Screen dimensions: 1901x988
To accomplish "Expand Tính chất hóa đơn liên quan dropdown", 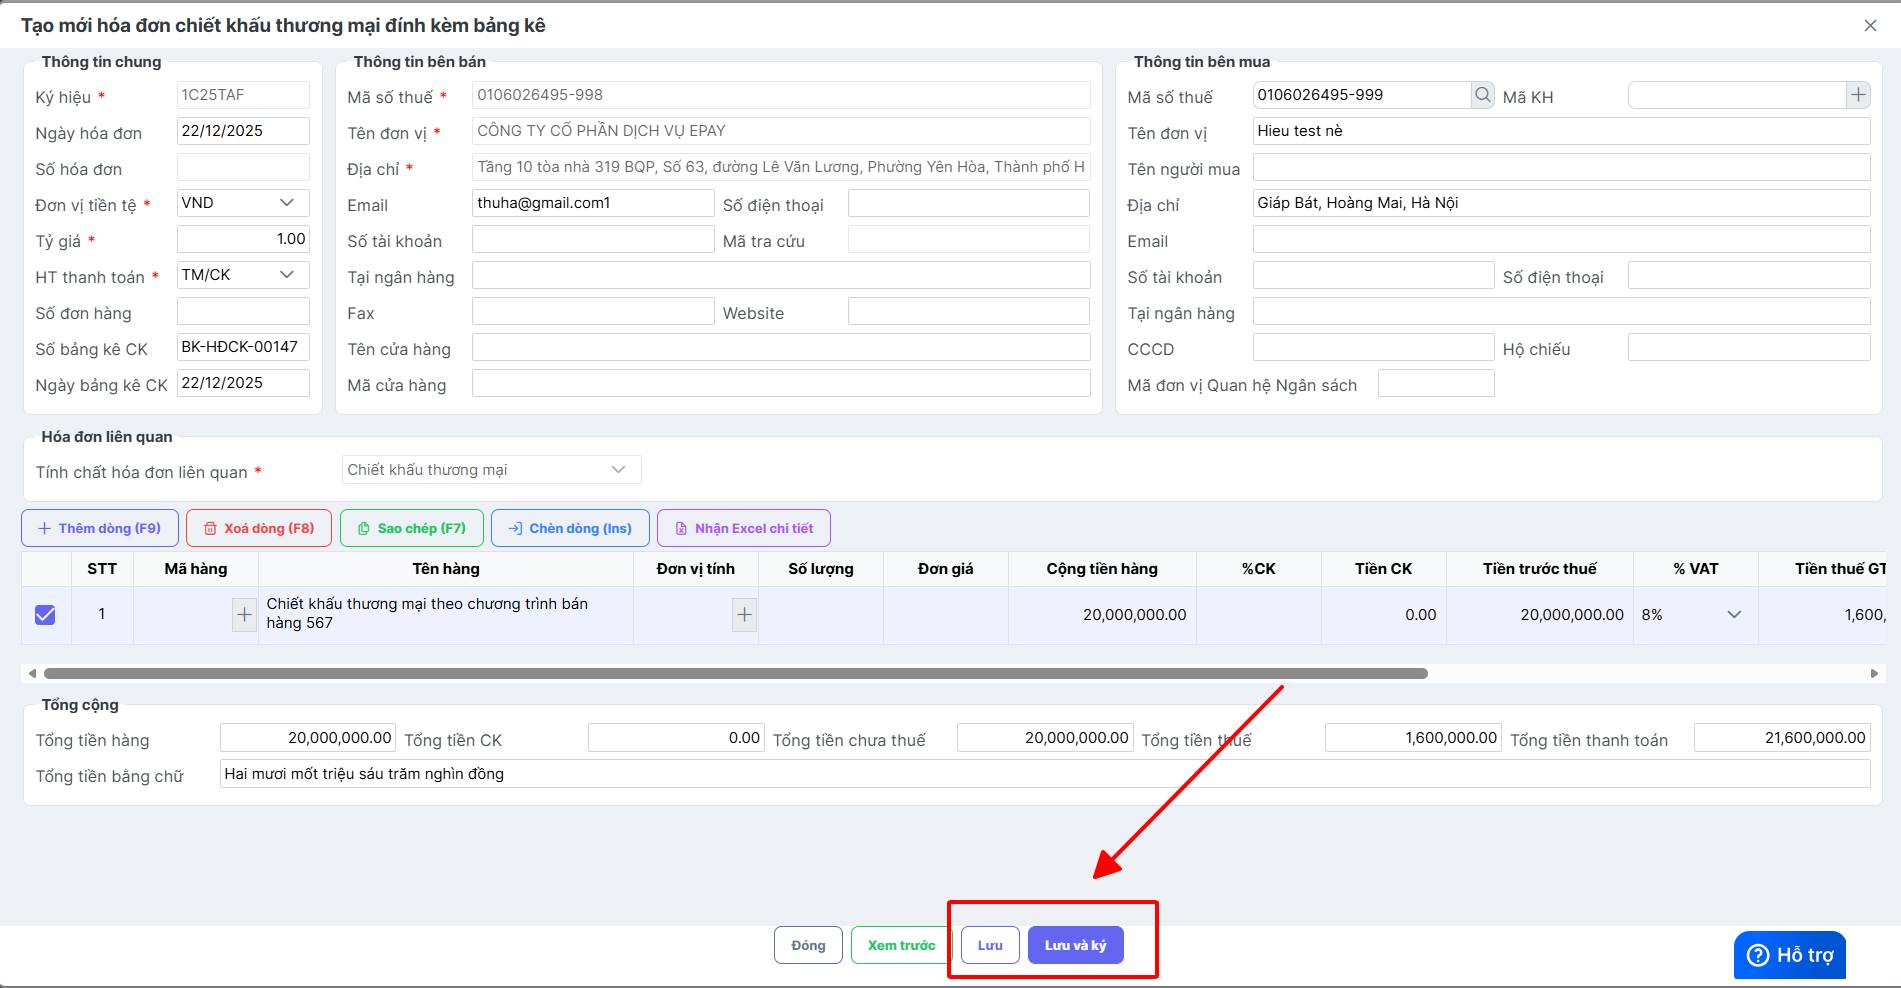I will [491, 470].
